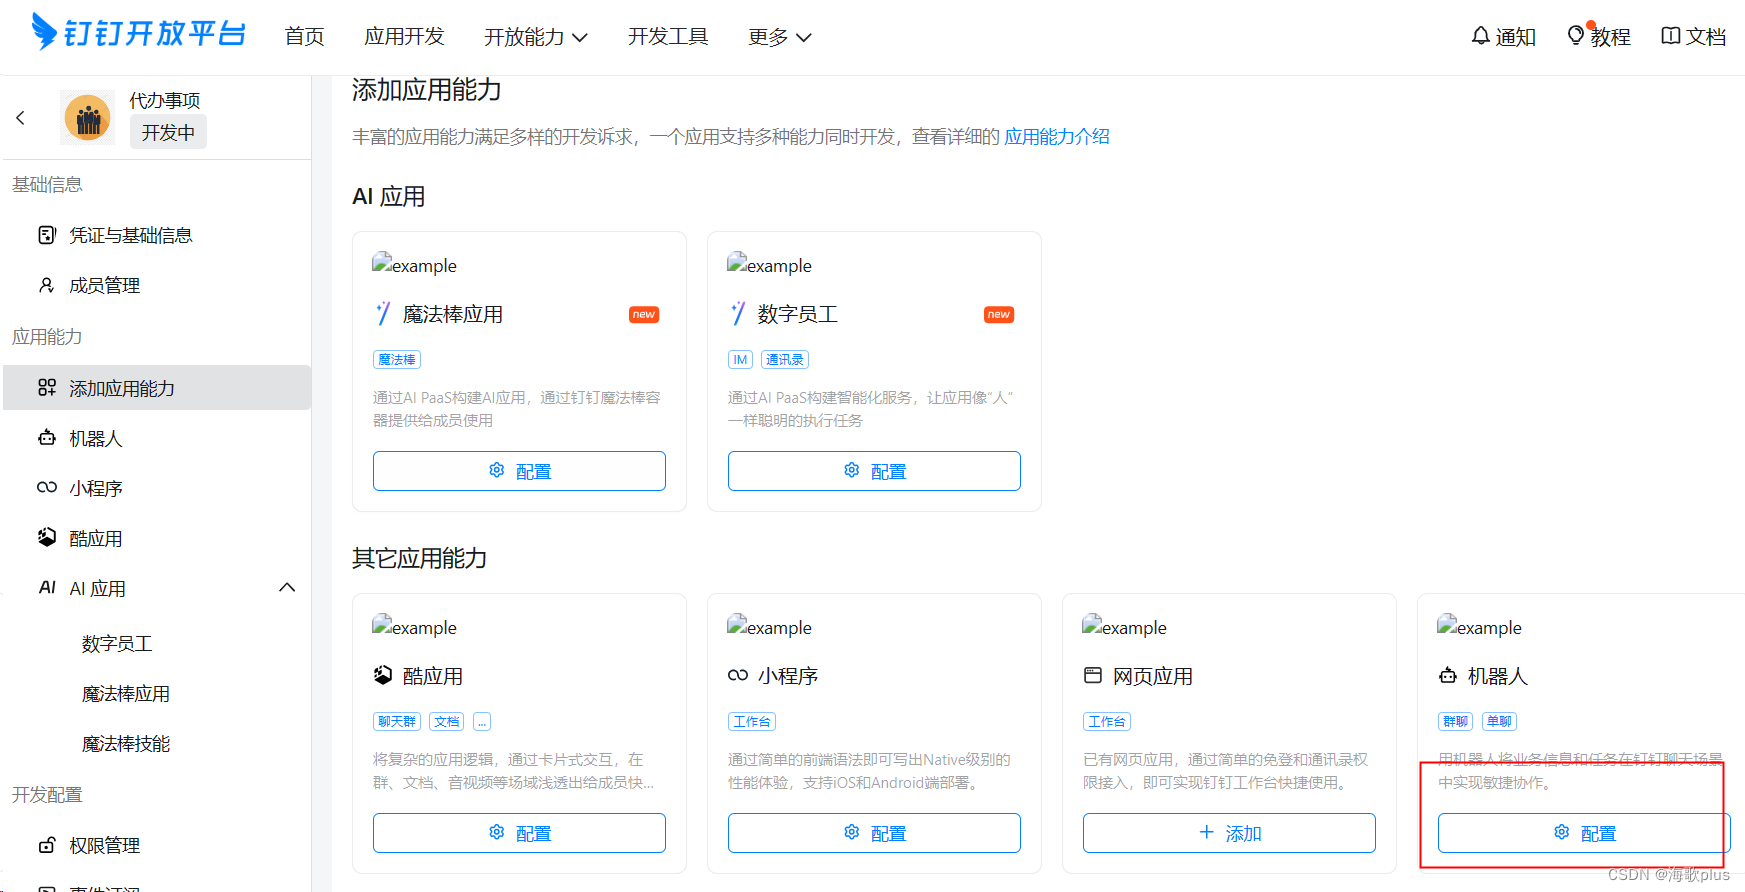This screenshot has height=892, width=1745.
Task: Click the 代办事项 app avatar
Action: point(88,118)
